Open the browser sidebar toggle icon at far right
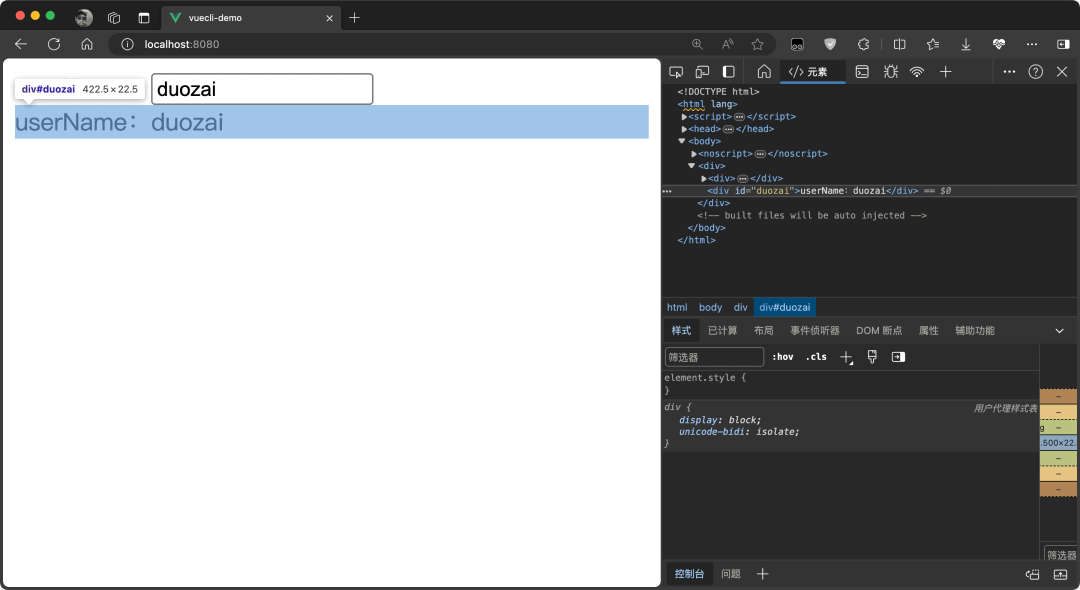Viewport: 1080px width, 590px height. tap(1063, 44)
